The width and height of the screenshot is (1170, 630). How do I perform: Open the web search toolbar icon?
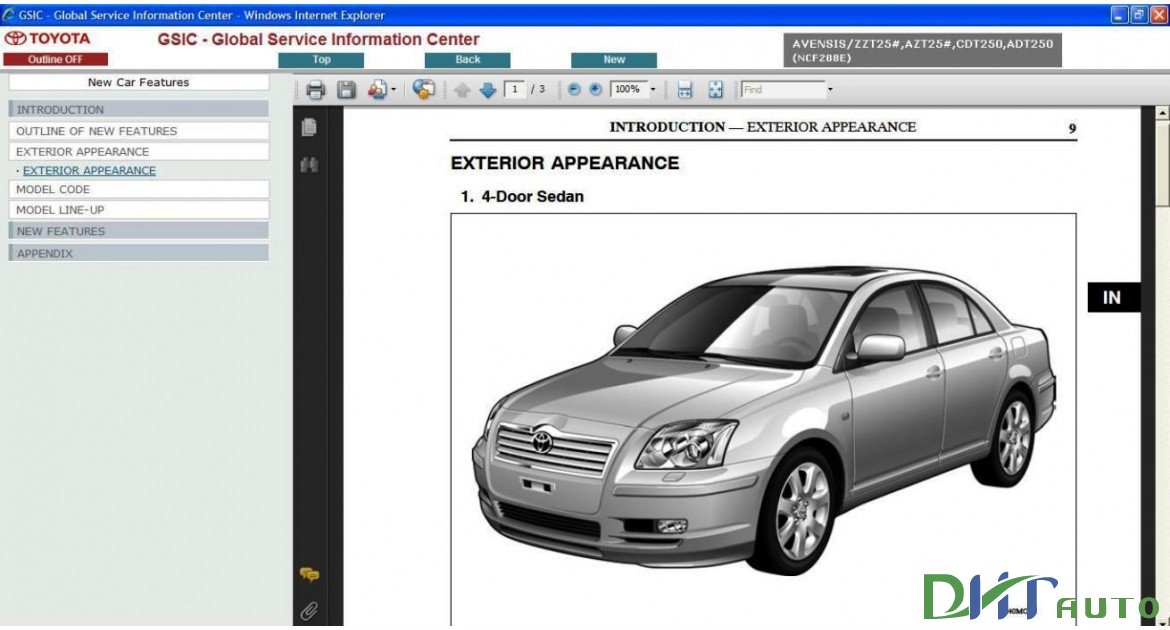tap(423, 89)
